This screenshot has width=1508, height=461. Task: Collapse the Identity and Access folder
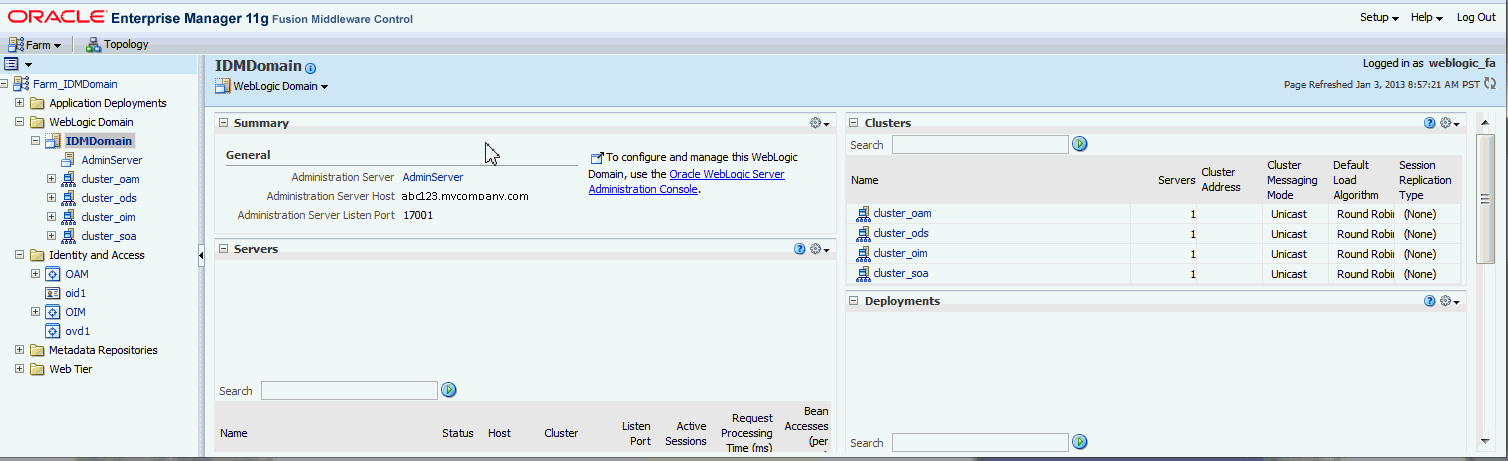19,255
